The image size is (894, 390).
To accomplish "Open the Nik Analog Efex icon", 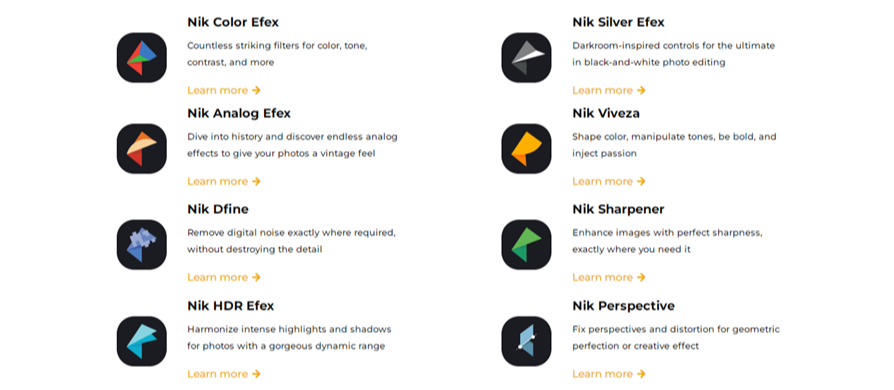I will (141, 149).
